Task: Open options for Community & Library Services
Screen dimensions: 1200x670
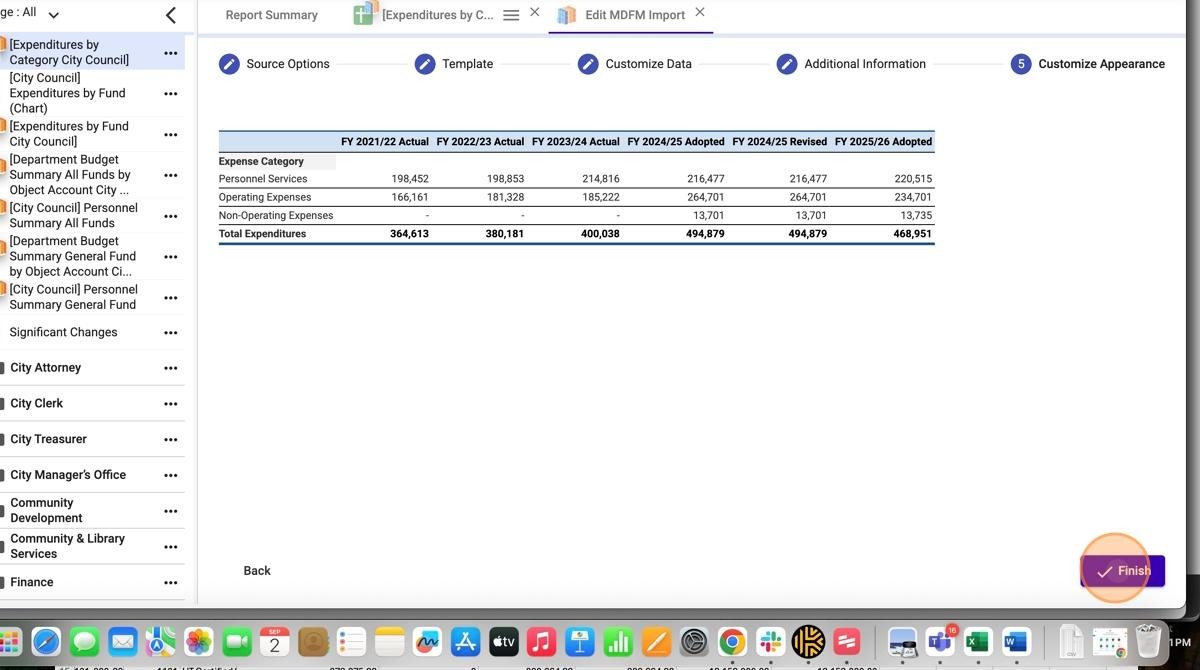Action: point(171,547)
